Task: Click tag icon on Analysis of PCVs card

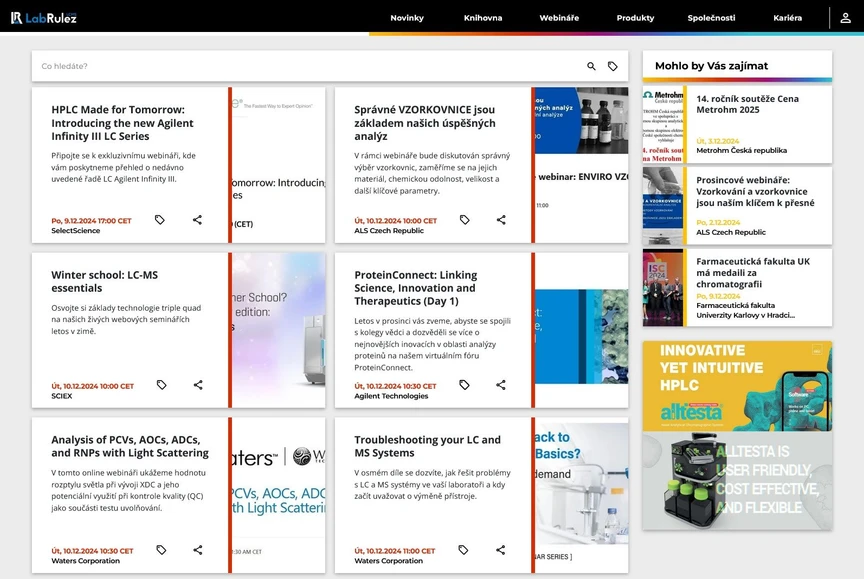Action: pos(161,550)
